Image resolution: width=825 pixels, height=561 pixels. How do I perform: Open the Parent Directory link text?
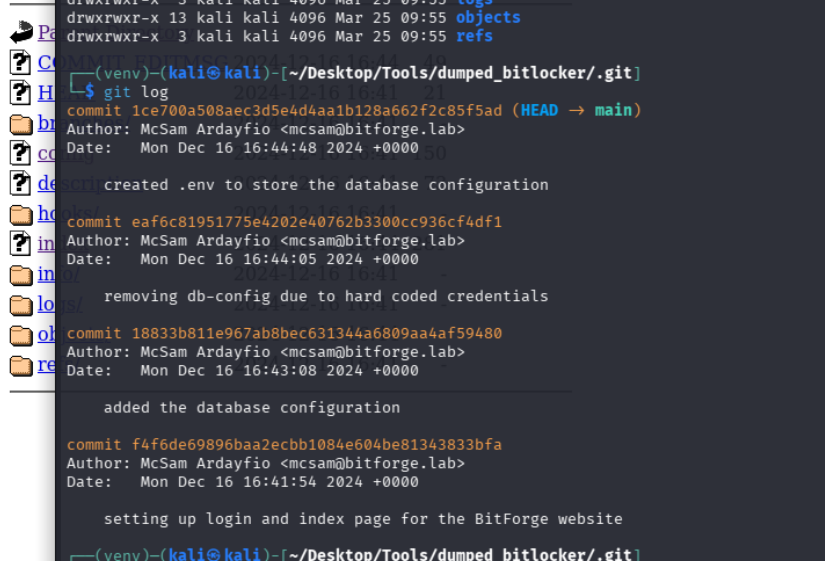46,33
